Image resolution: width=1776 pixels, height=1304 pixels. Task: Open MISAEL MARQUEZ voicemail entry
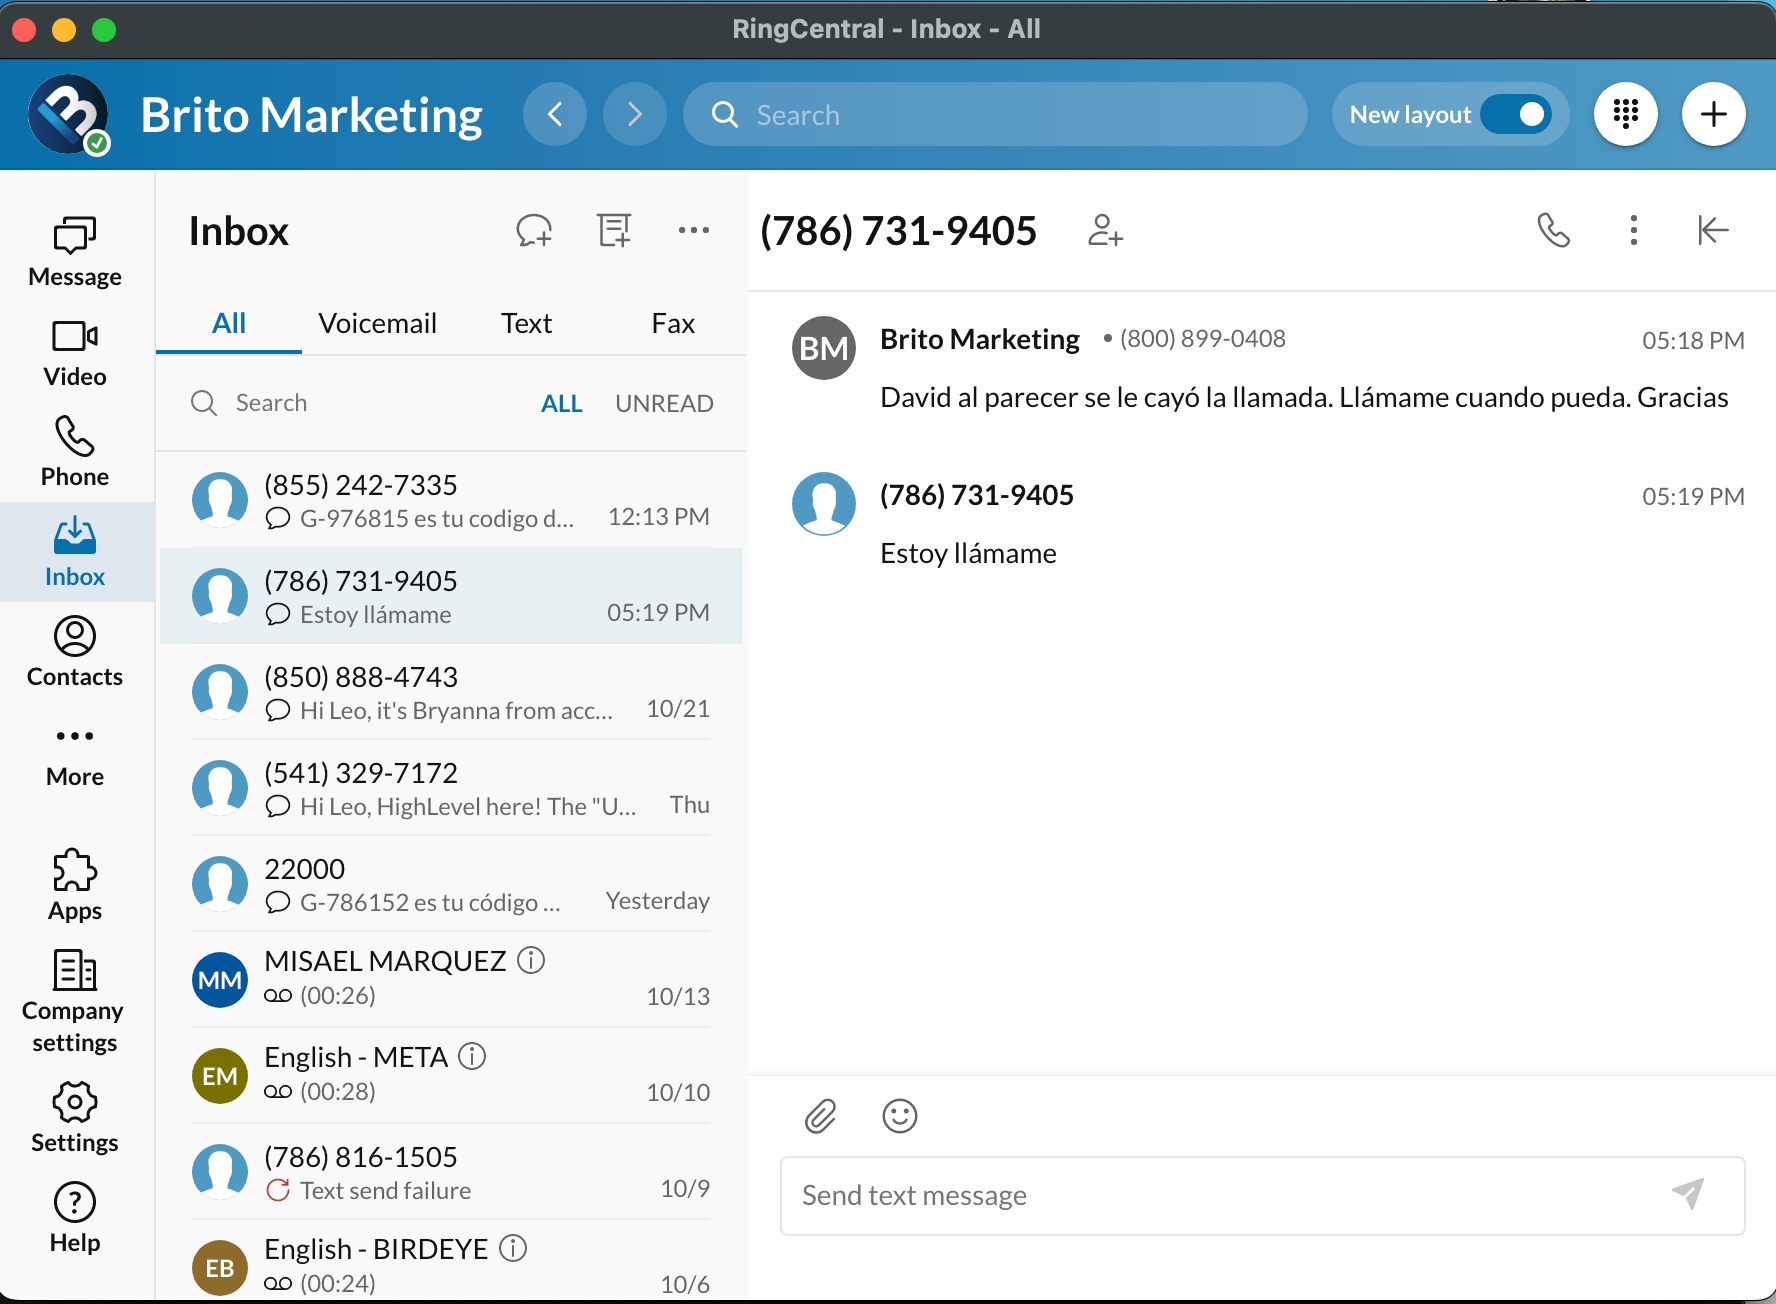pos(451,980)
